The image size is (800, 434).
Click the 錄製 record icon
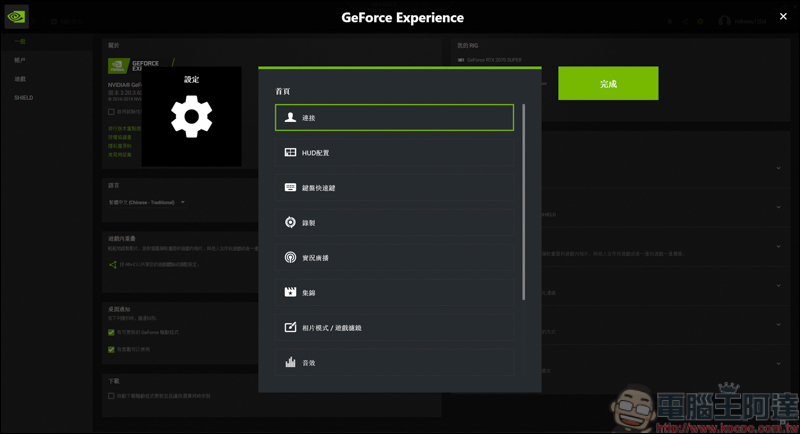click(x=290, y=223)
